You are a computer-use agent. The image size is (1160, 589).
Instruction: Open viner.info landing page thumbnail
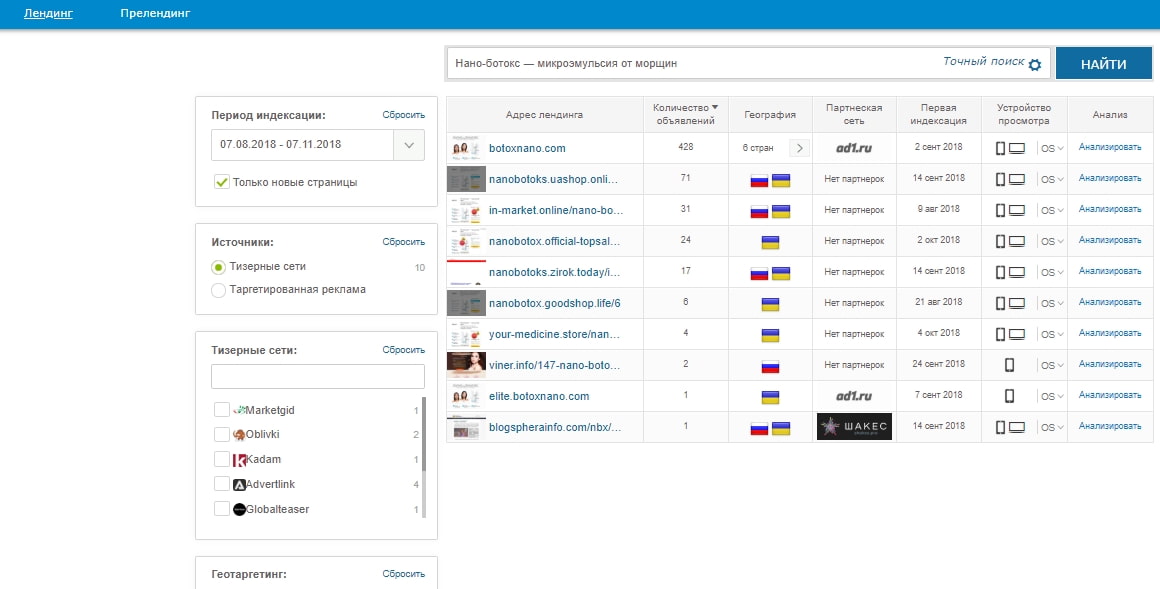(466, 365)
